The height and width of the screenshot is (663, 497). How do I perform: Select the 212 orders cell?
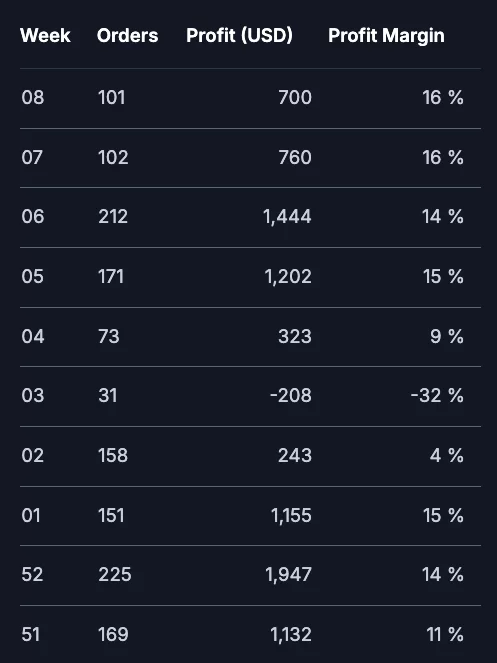pos(113,217)
